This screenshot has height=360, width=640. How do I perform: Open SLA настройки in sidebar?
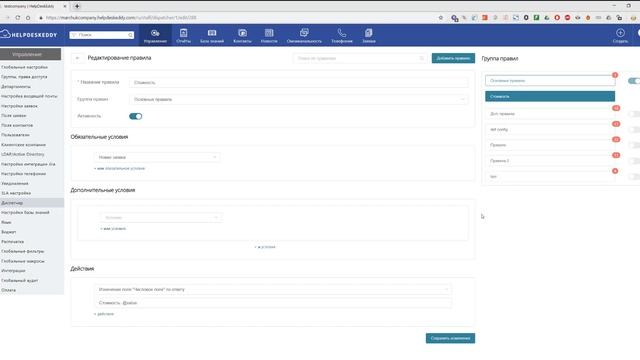16,193
